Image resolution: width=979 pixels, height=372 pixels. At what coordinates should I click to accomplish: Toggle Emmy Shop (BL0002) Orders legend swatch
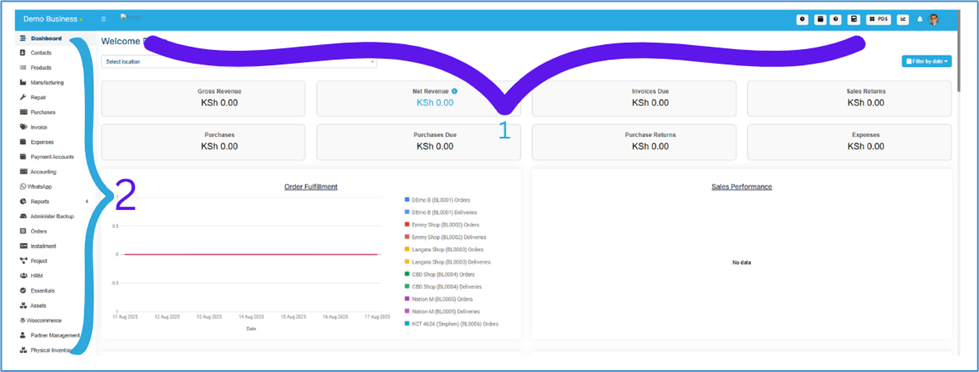click(x=406, y=225)
